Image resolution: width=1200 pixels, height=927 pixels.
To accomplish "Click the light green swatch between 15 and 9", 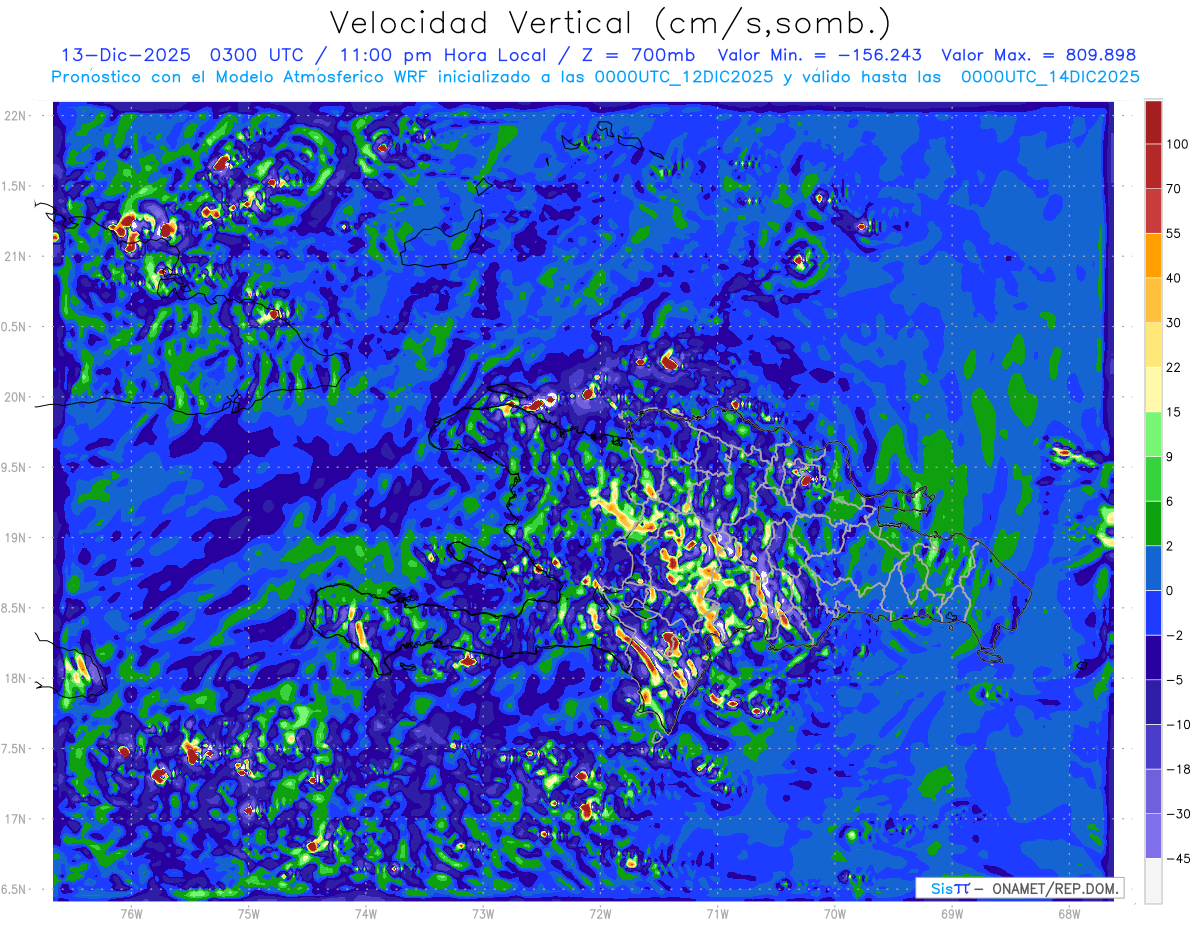I will tap(1153, 434).
